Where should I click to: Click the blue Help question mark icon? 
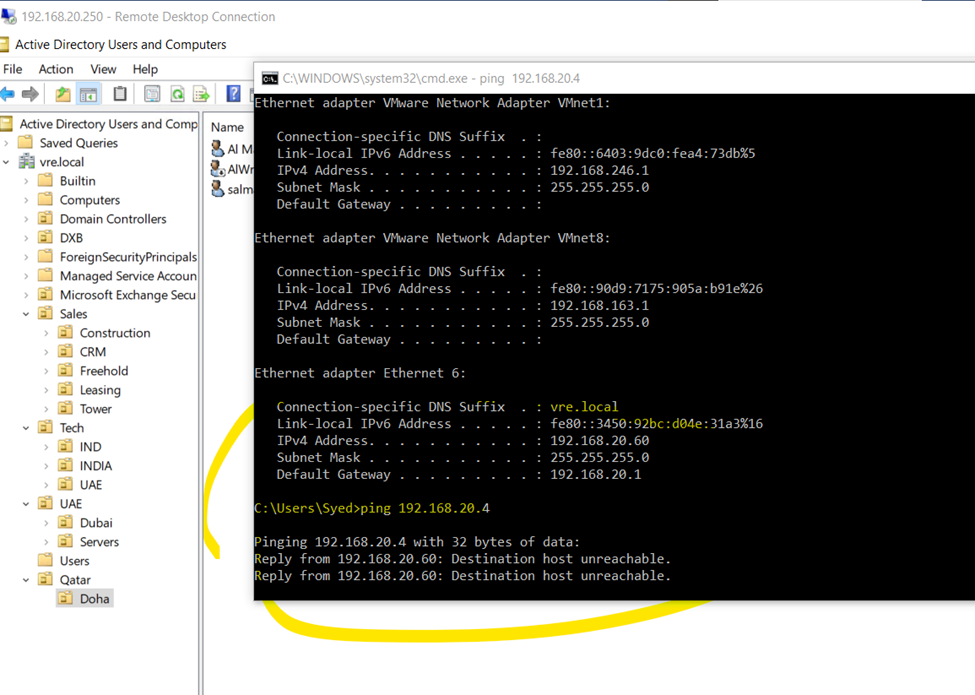233,94
